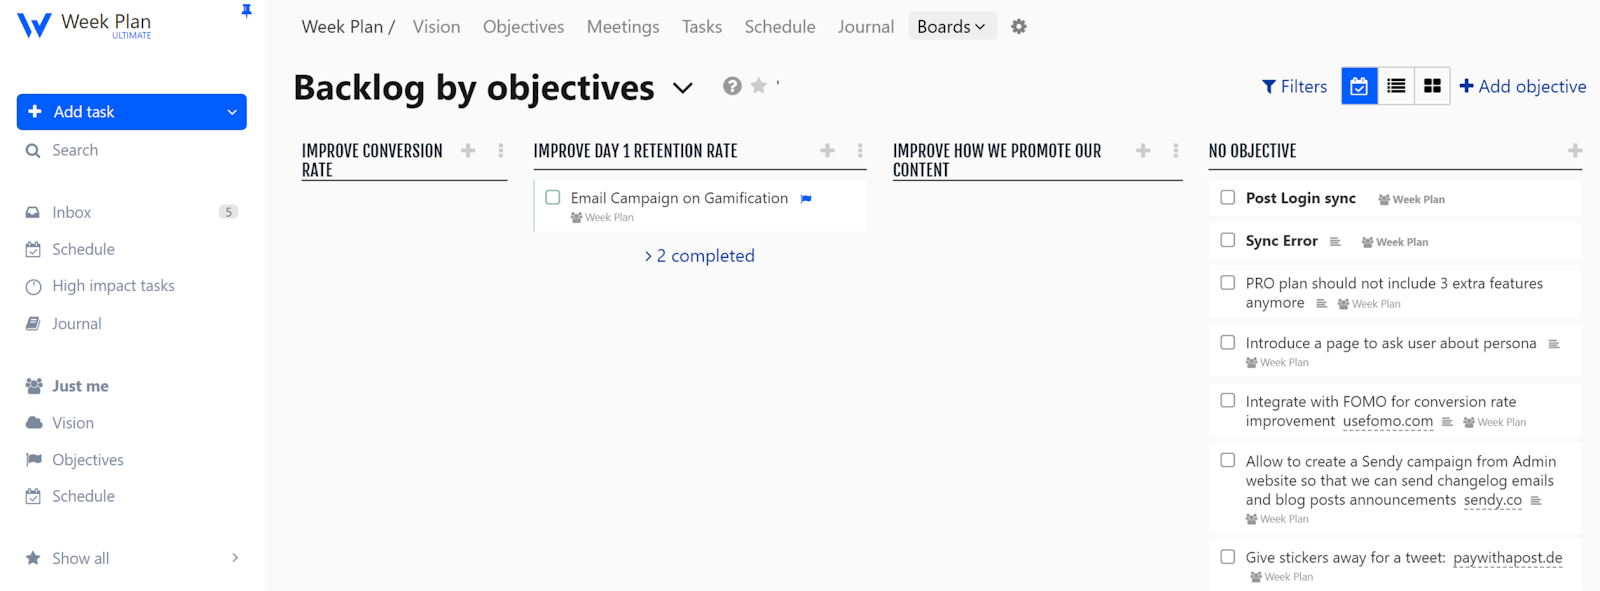This screenshot has height=591, width=1600.
Task: Expand the Boards dropdown menu
Action: (x=951, y=27)
